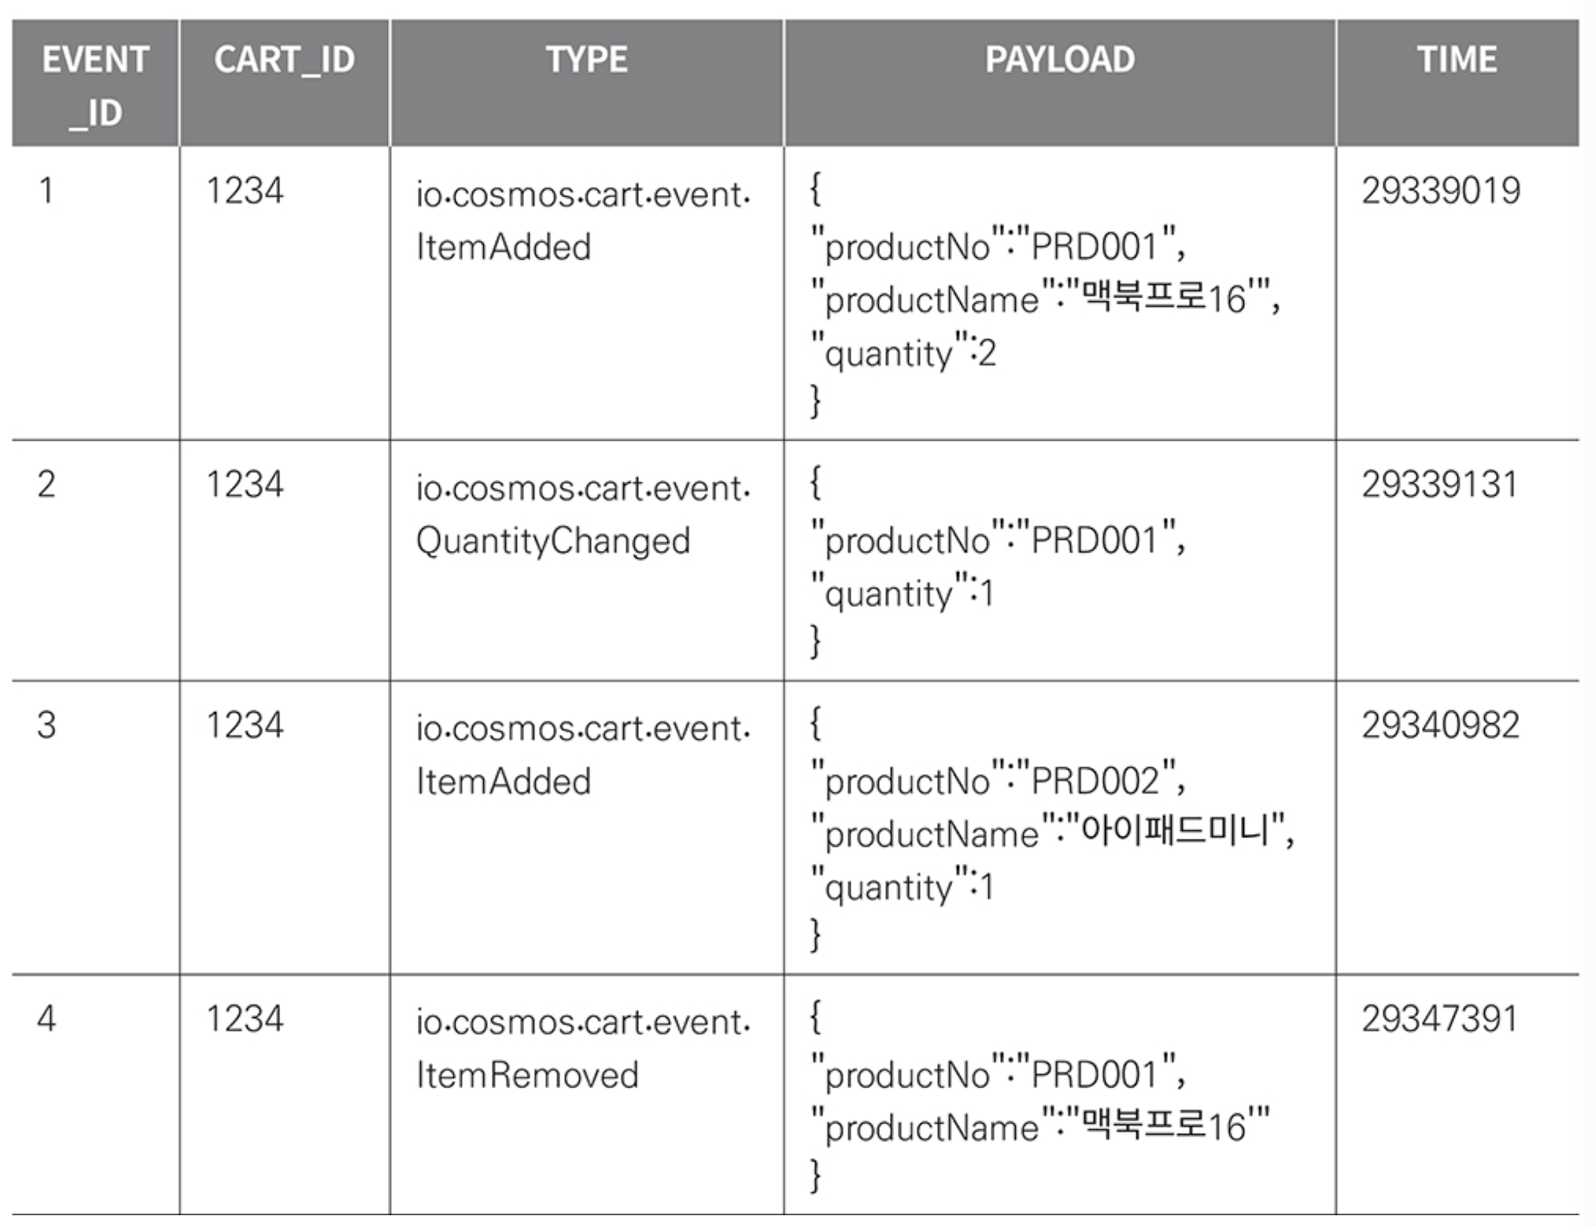Click timestamp 29340982
1596x1226 pixels.
click(1440, 725)
